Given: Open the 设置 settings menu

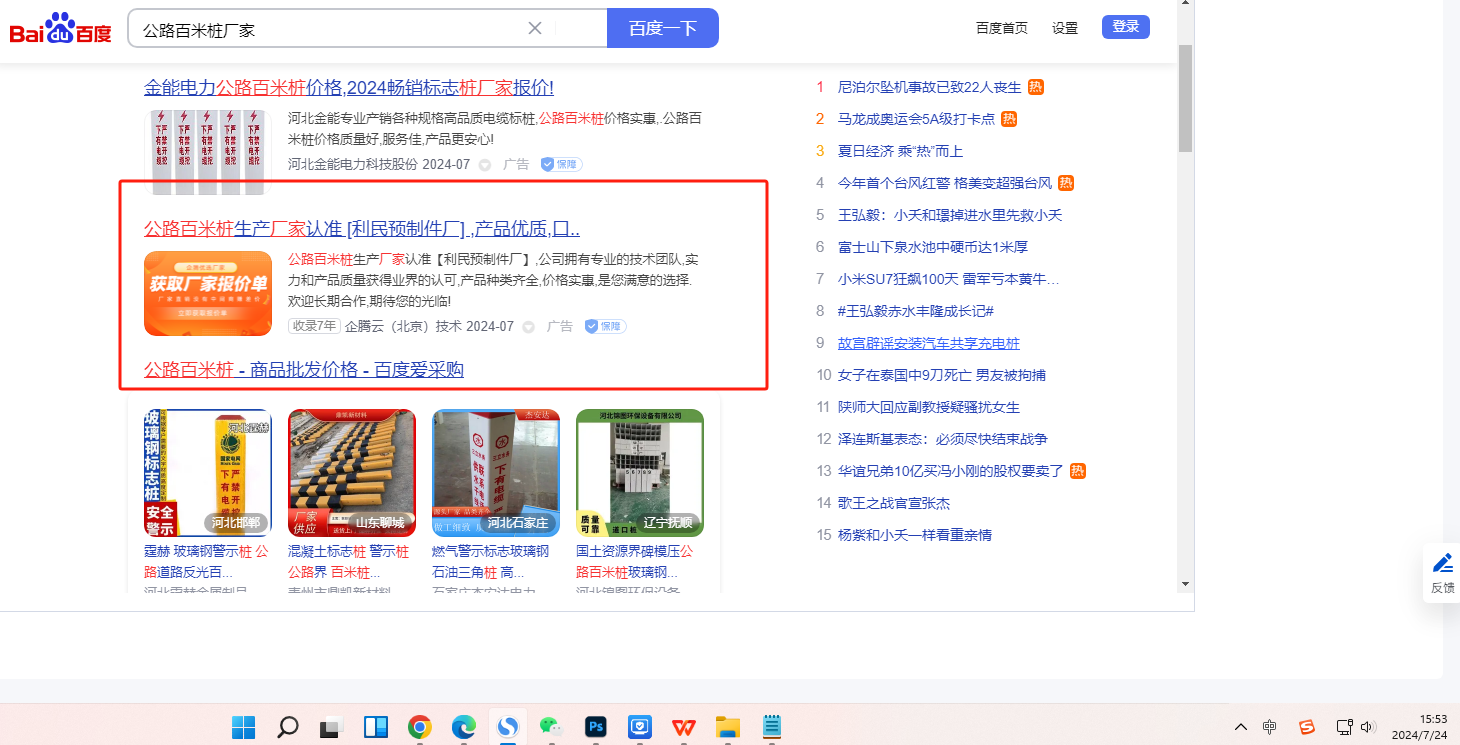Looking at the screenshot, I should 1064,28.
